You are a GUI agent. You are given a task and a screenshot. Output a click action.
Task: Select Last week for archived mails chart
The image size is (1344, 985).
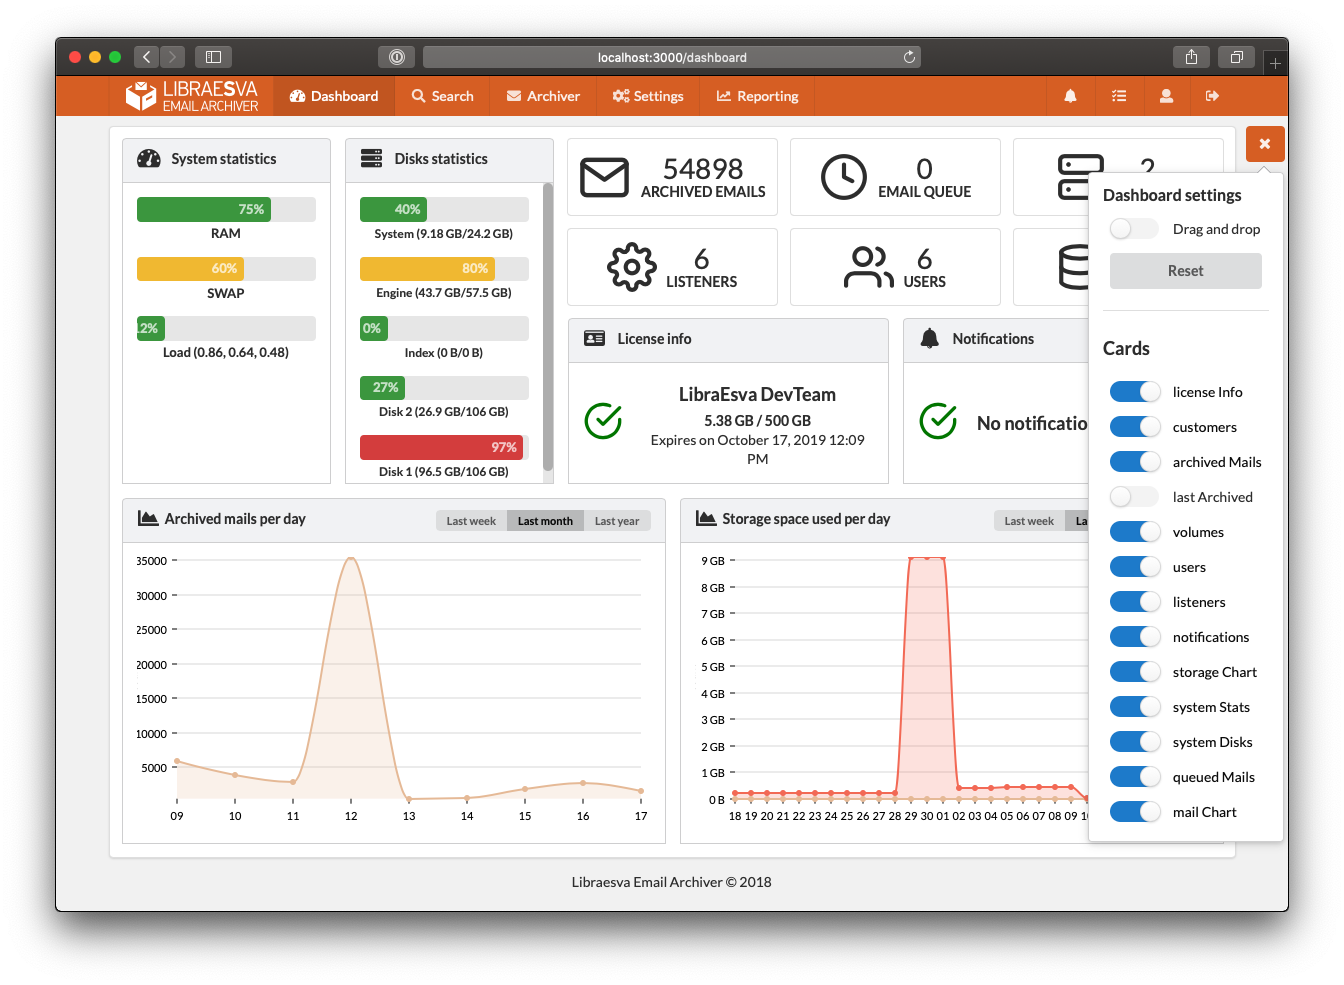click(x=471, y=521)
